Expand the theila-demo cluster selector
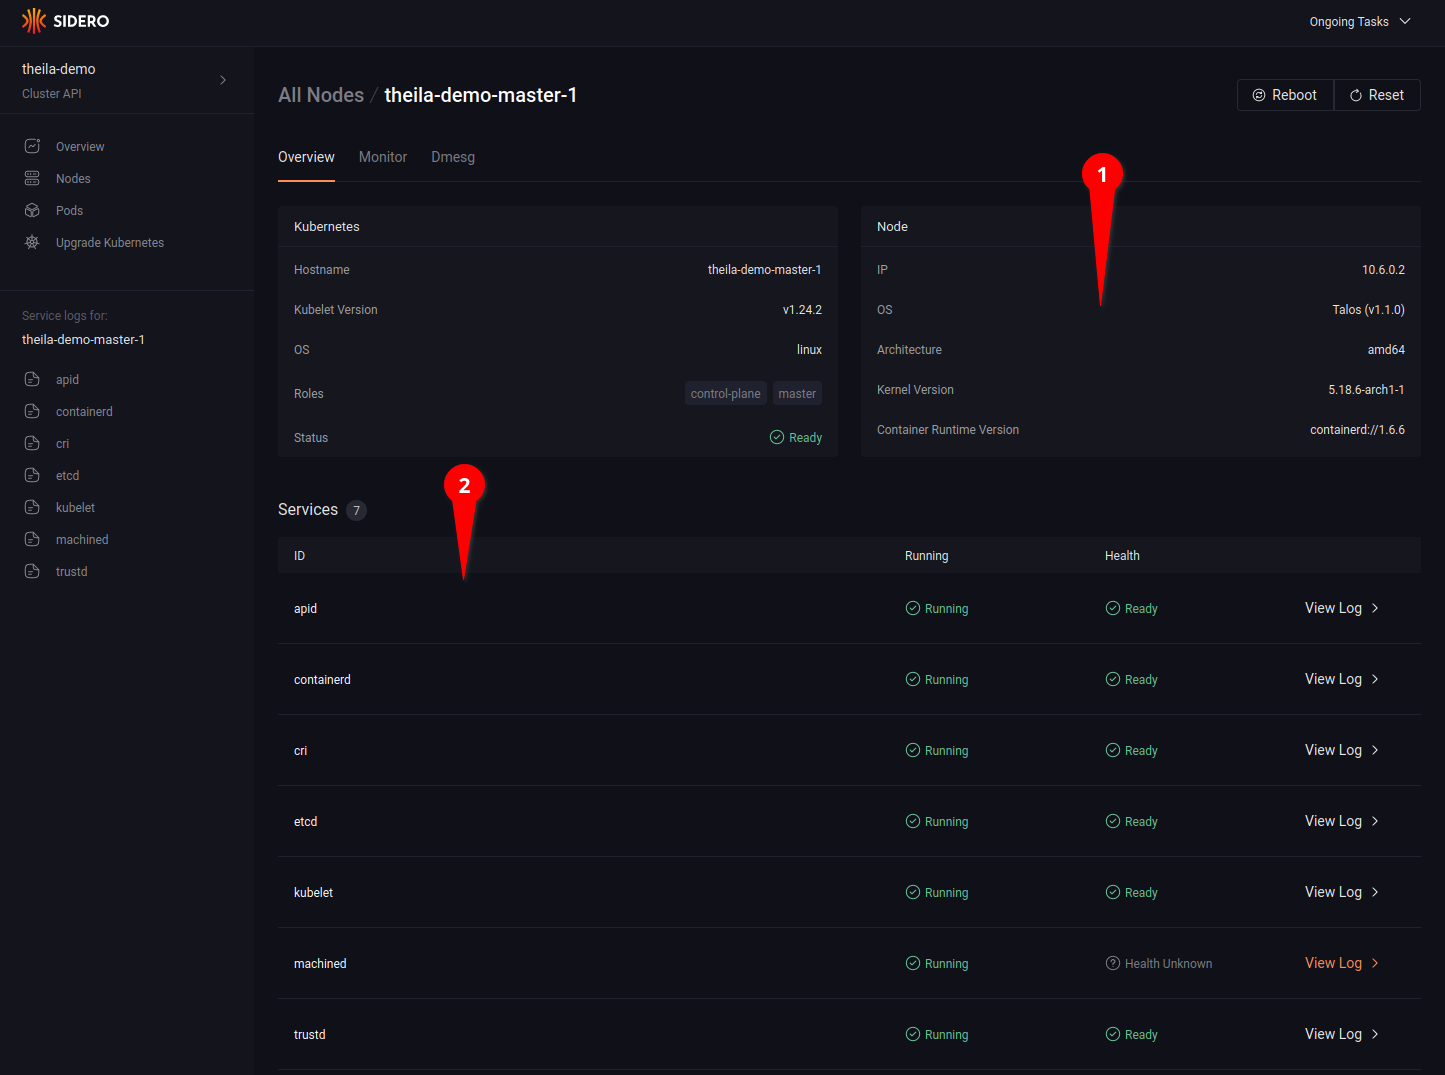 click(x=223, y=80)
